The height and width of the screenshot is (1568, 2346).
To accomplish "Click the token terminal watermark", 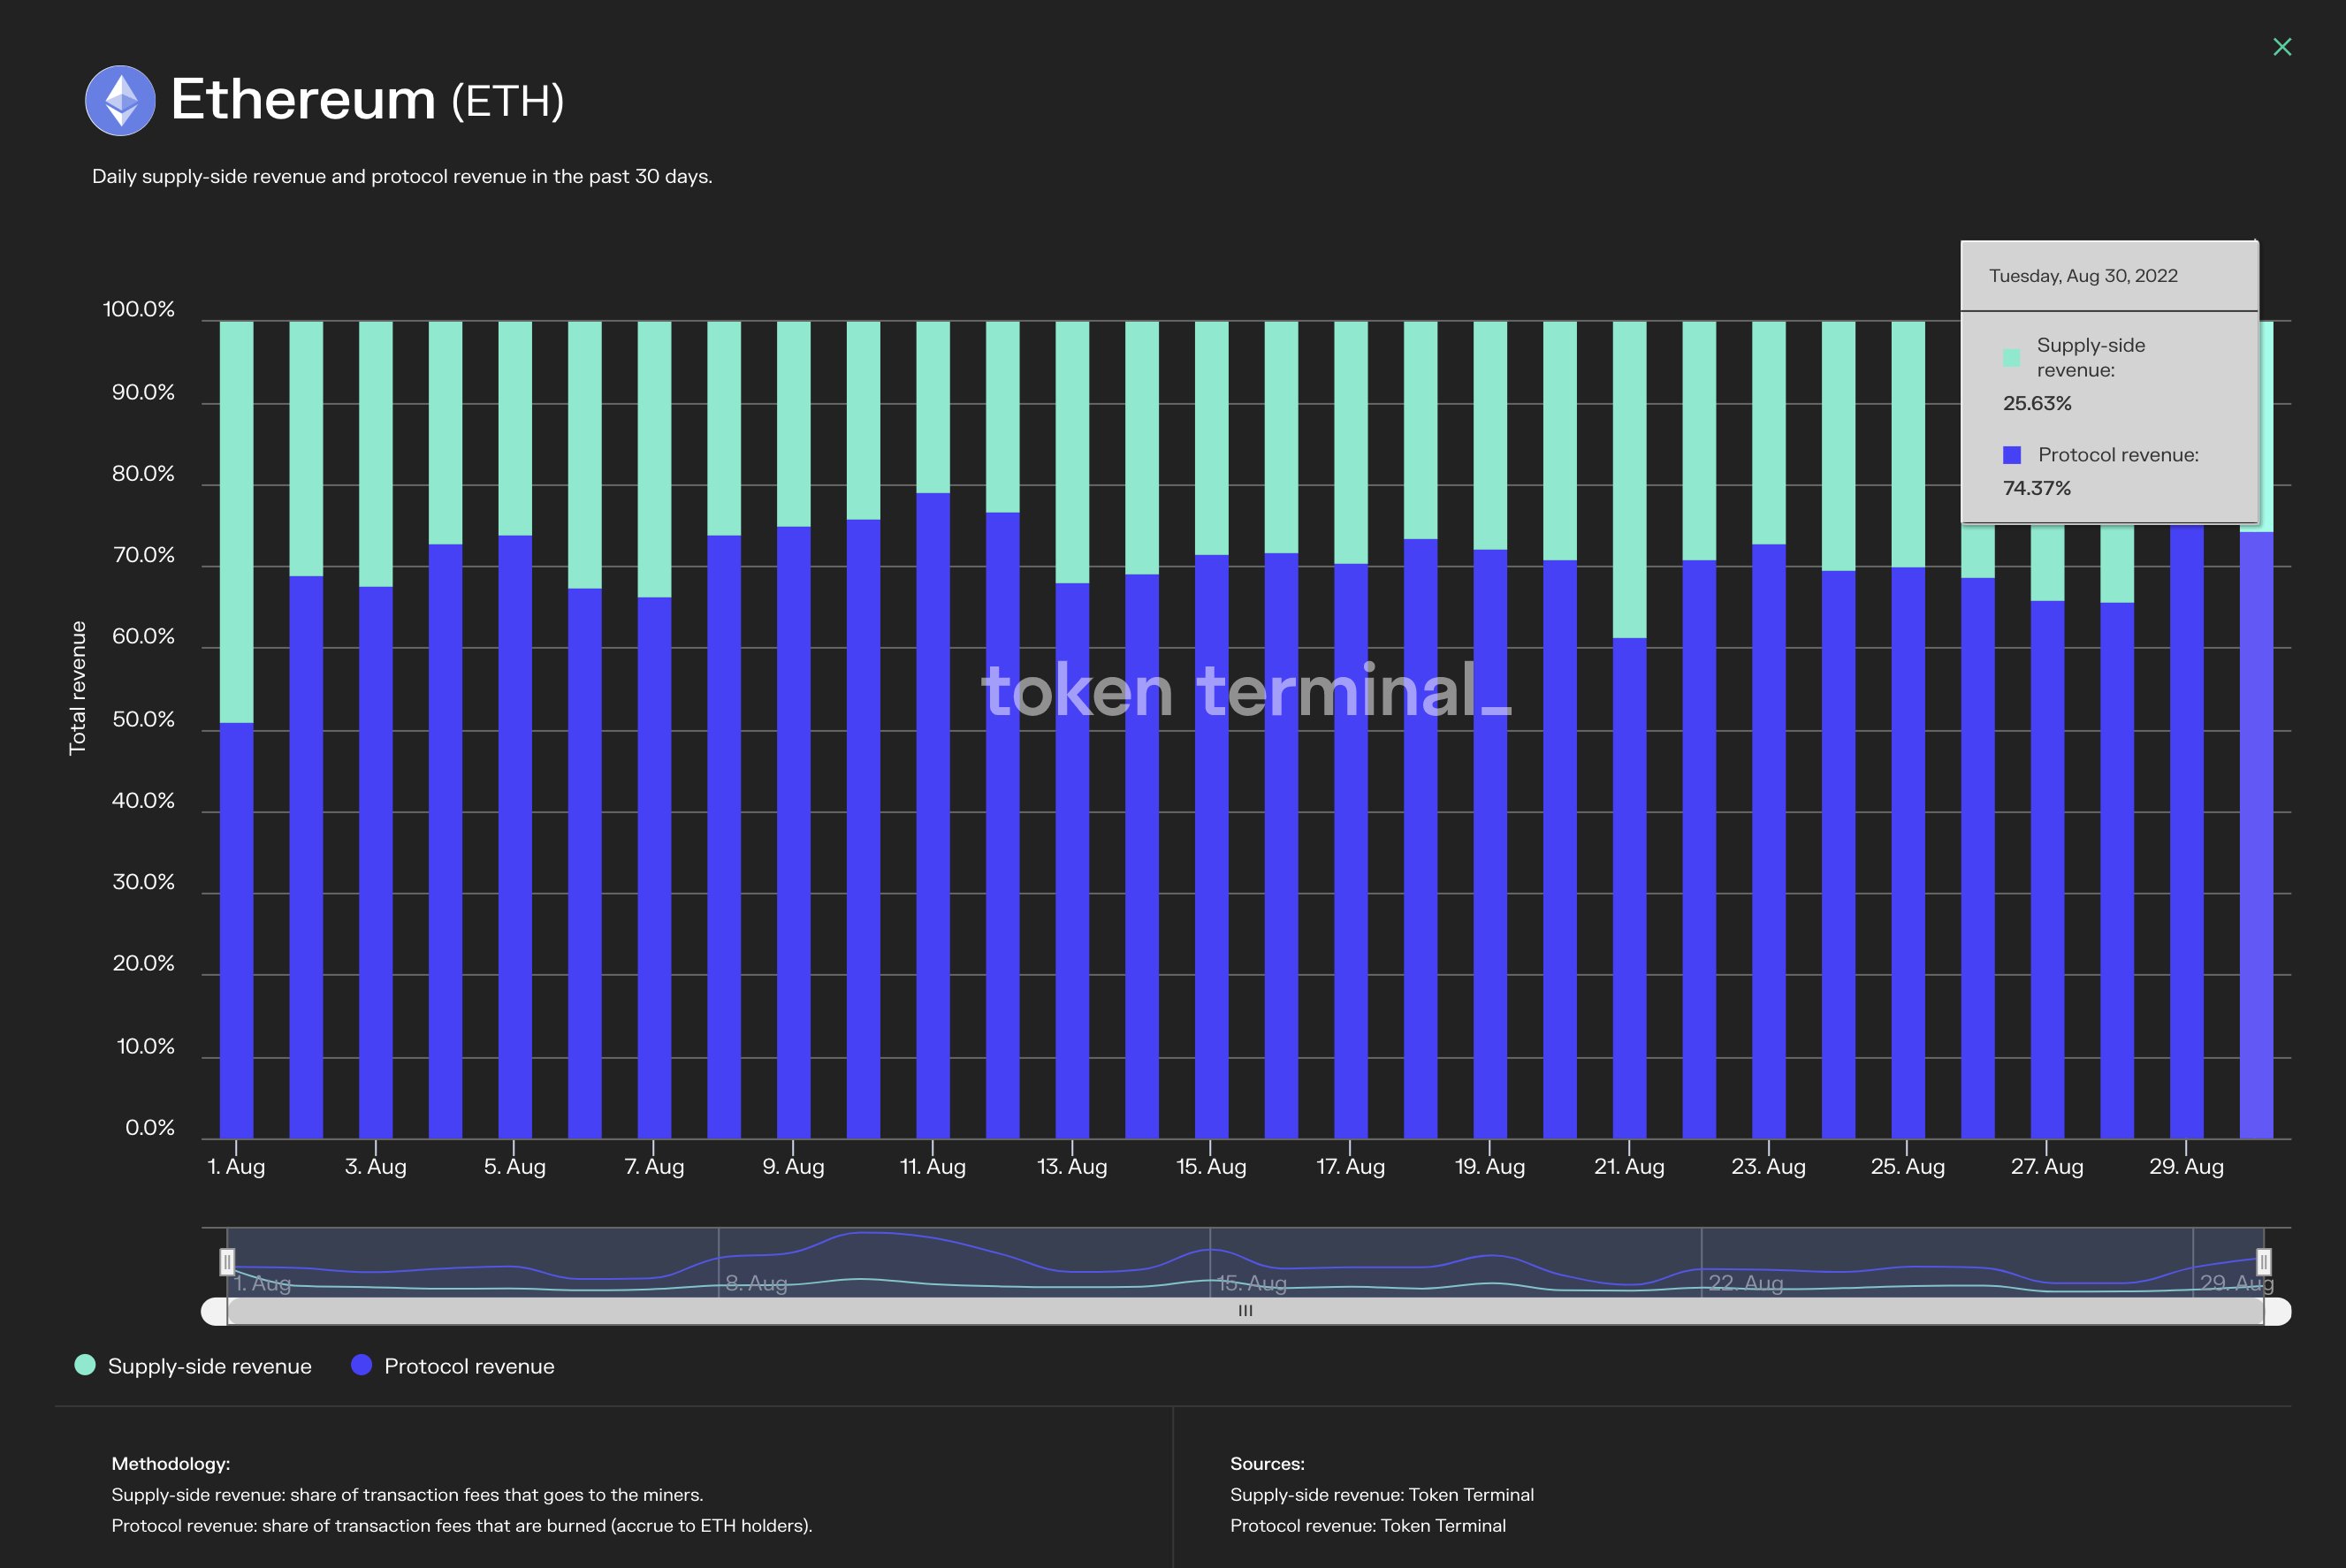I will pos(1243,692).
